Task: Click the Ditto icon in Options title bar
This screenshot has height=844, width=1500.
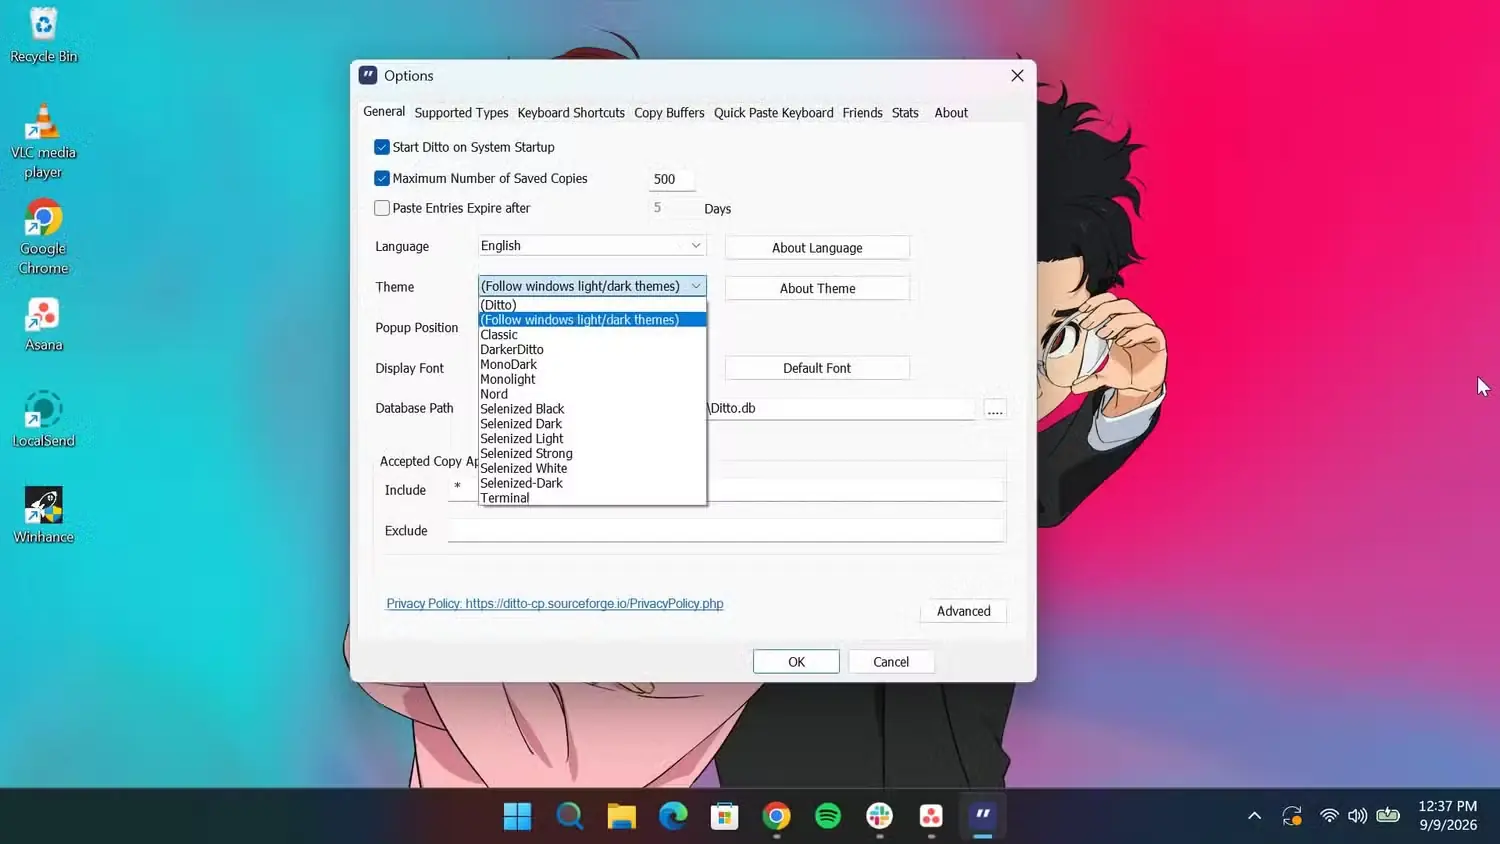Action: click(x=368, y=76)
